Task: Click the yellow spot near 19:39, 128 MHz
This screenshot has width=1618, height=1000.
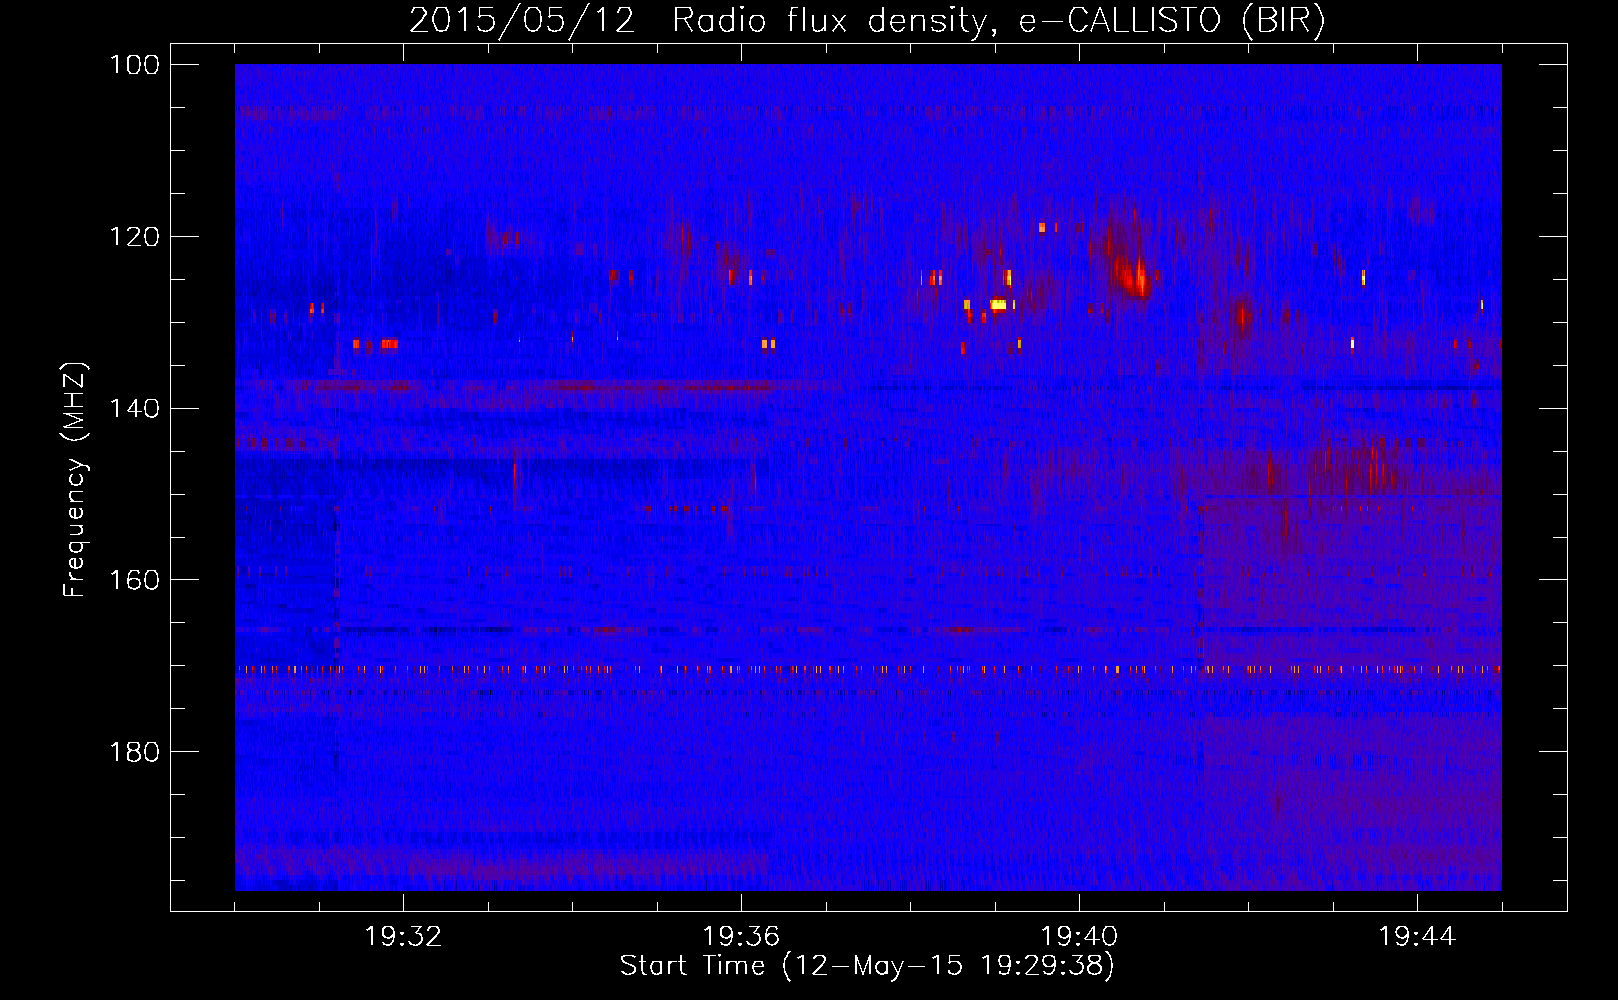Action: coord(998,304)
